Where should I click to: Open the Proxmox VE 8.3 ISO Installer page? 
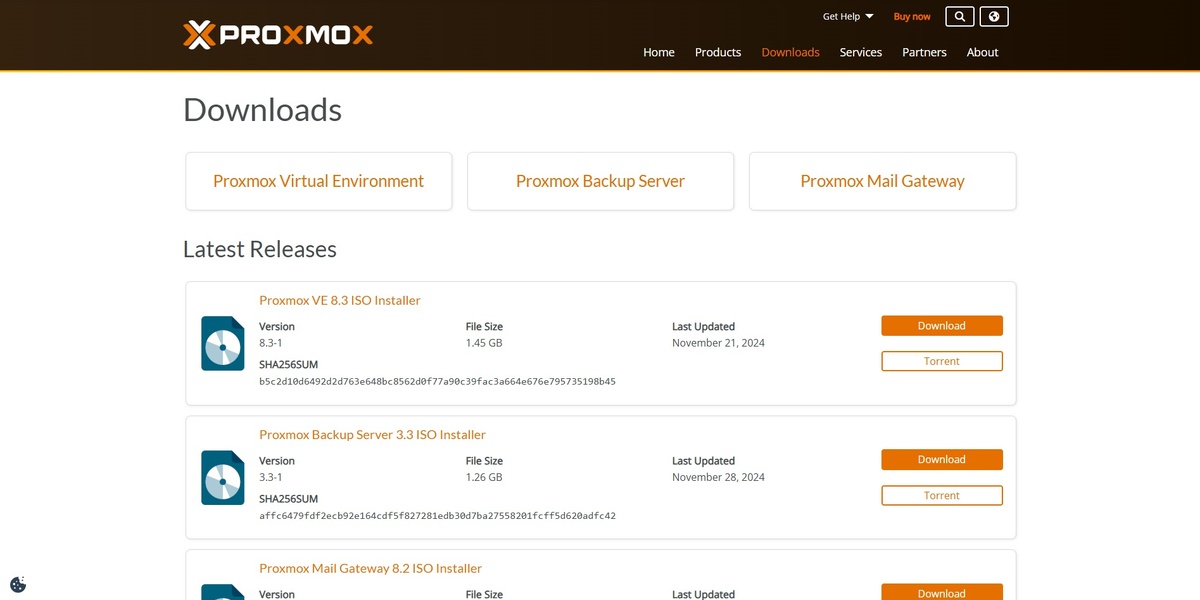[x=339, y=299]
